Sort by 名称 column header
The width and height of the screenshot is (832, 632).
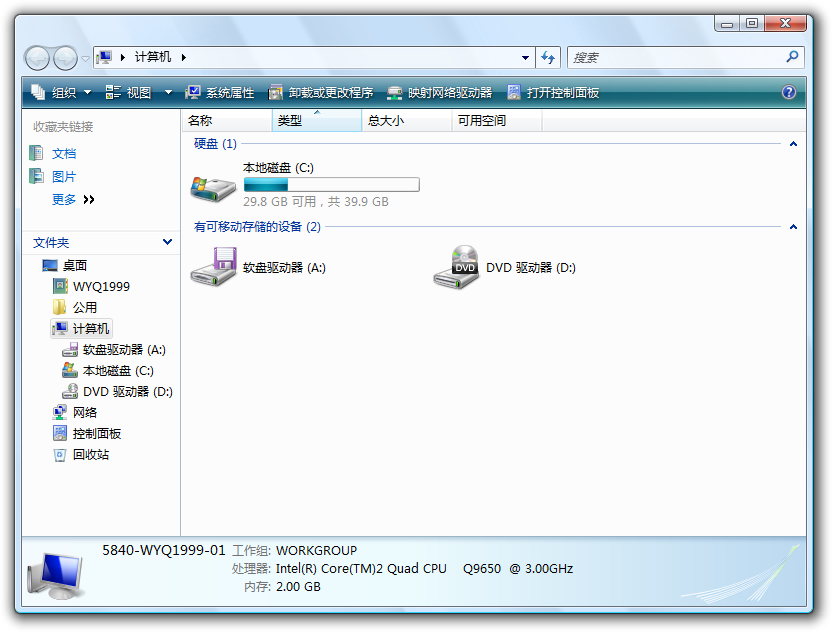227,120
